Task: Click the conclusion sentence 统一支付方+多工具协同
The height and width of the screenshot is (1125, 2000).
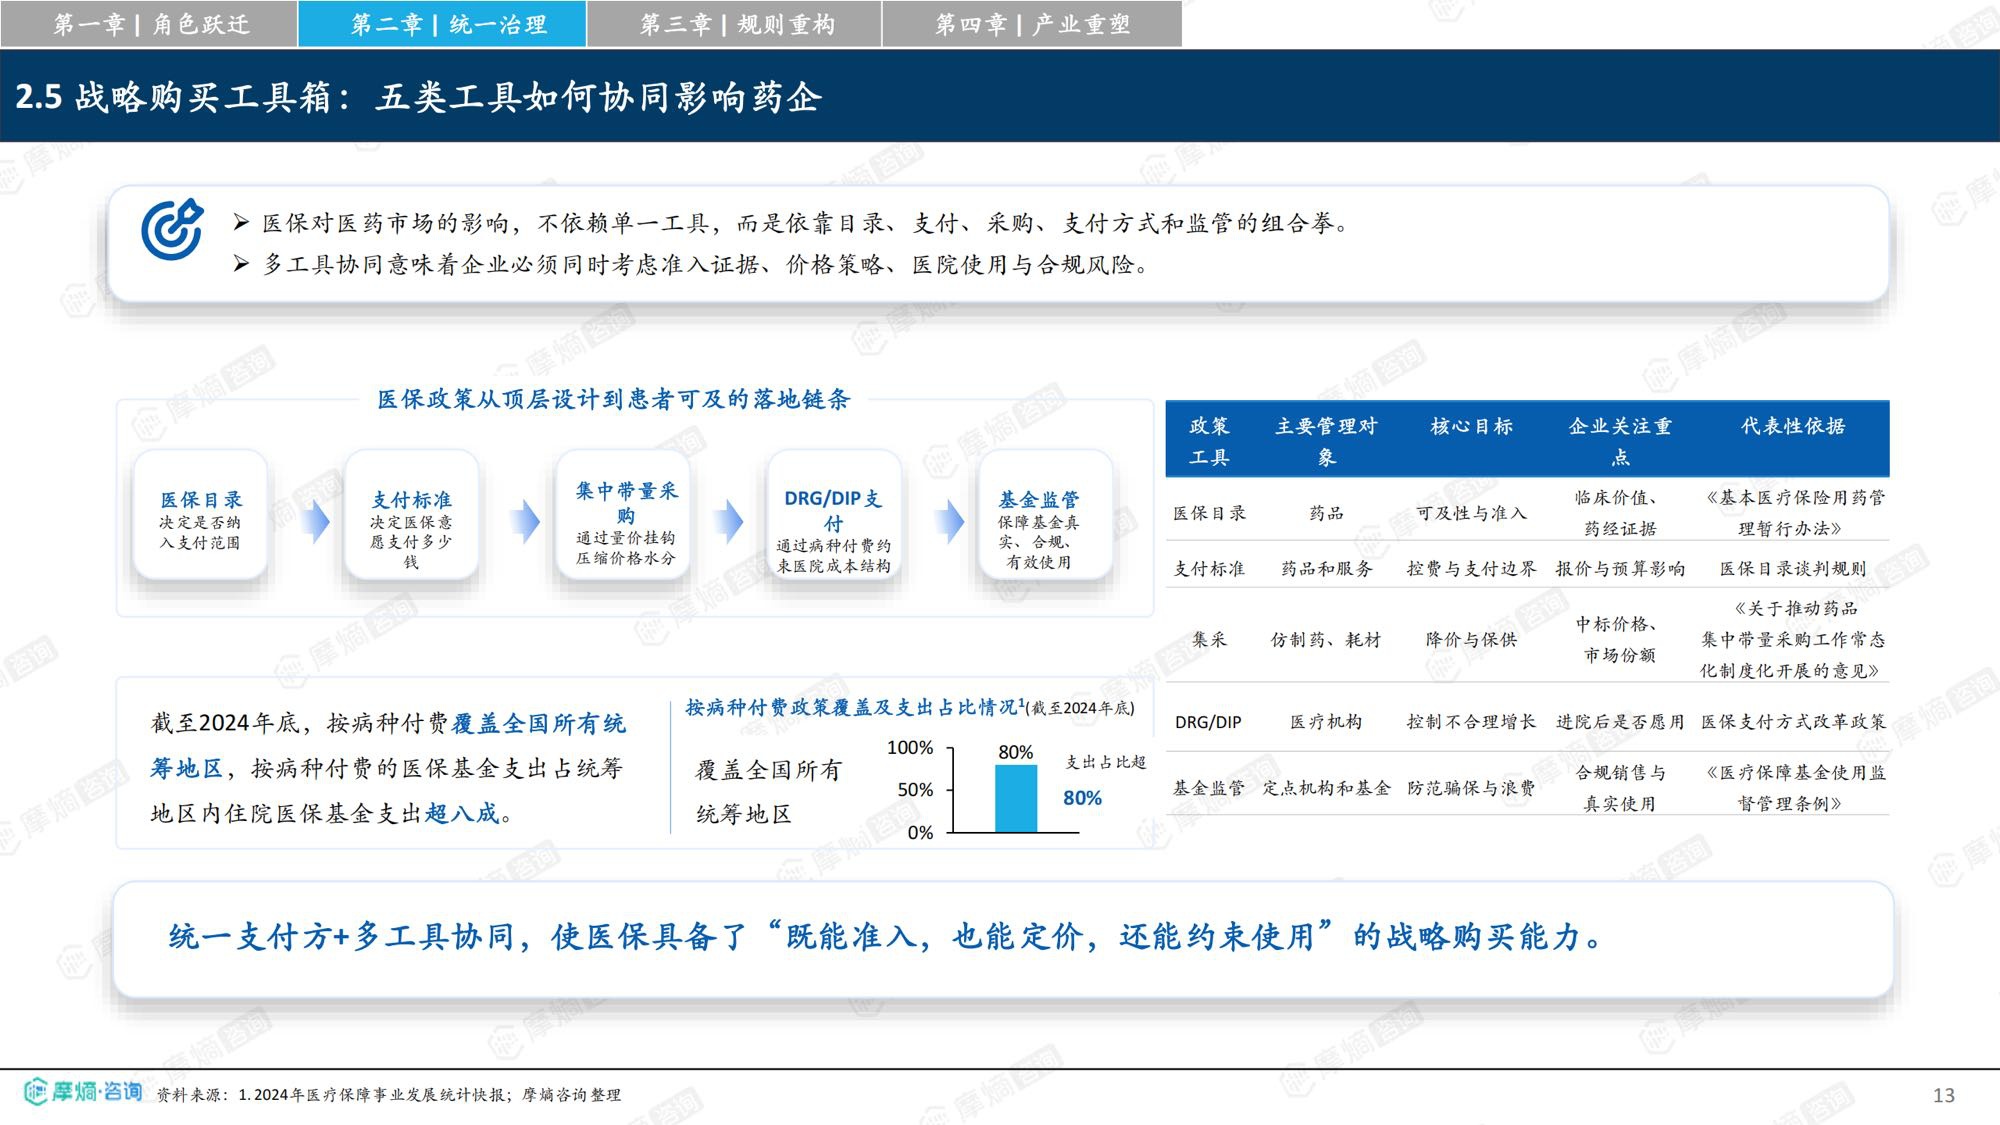Action: 886,937
